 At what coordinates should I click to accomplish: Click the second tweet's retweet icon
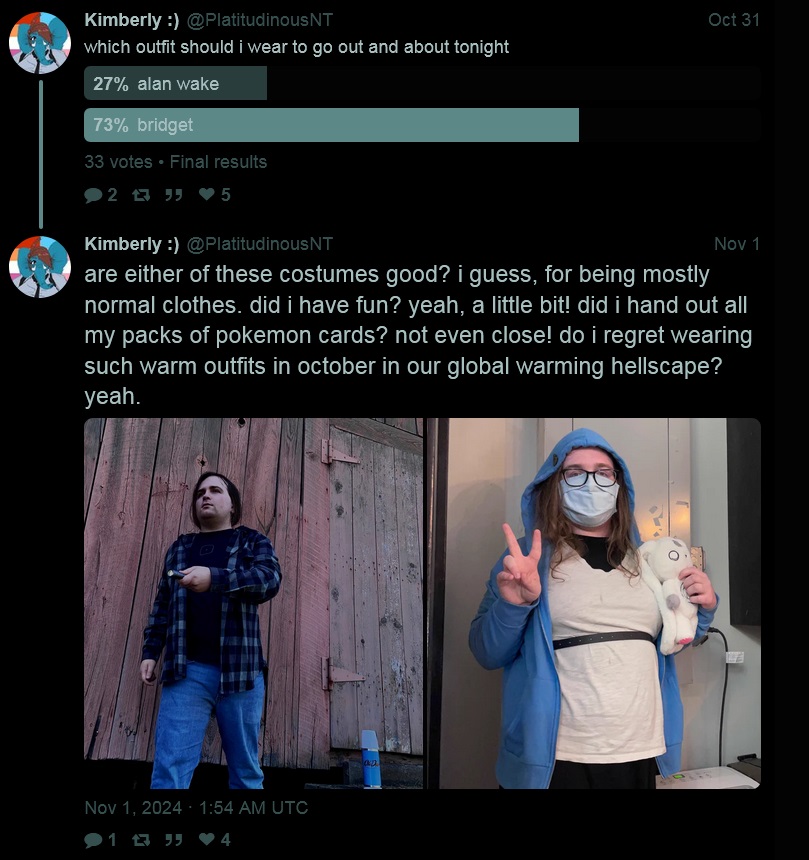tap(141, 840)
